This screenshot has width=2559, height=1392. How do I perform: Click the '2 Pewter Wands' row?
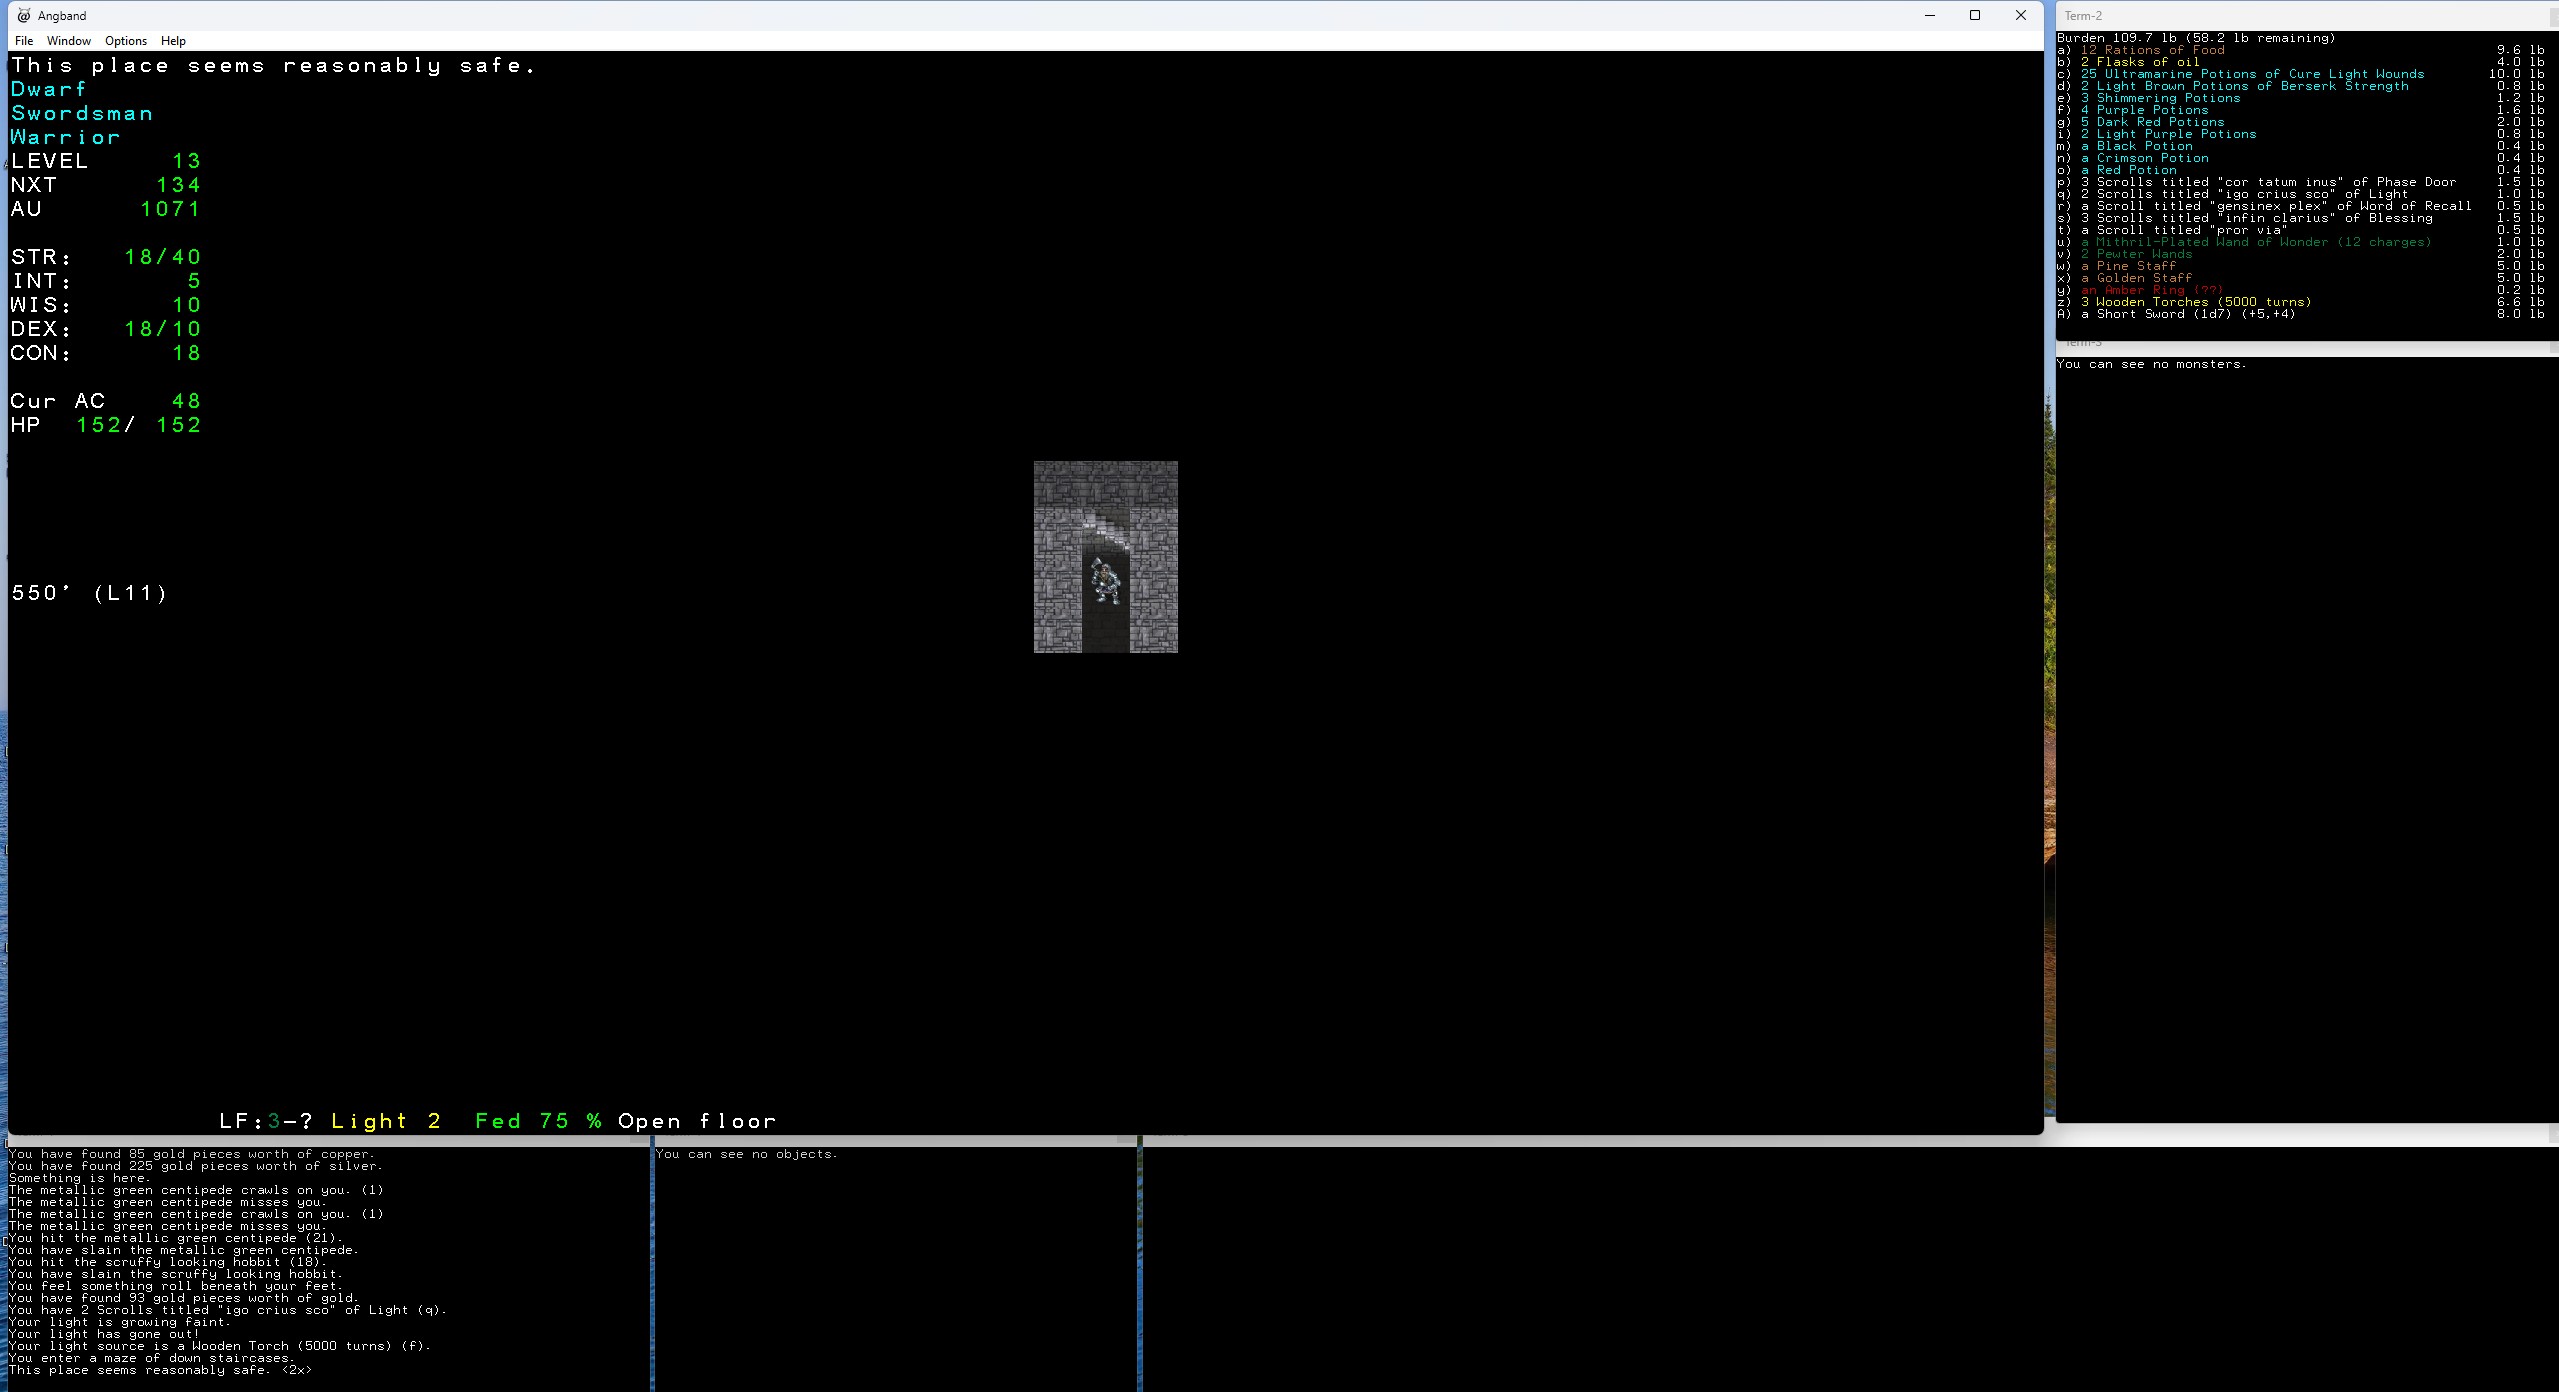pyautogui.click(x=2301, y=254)
